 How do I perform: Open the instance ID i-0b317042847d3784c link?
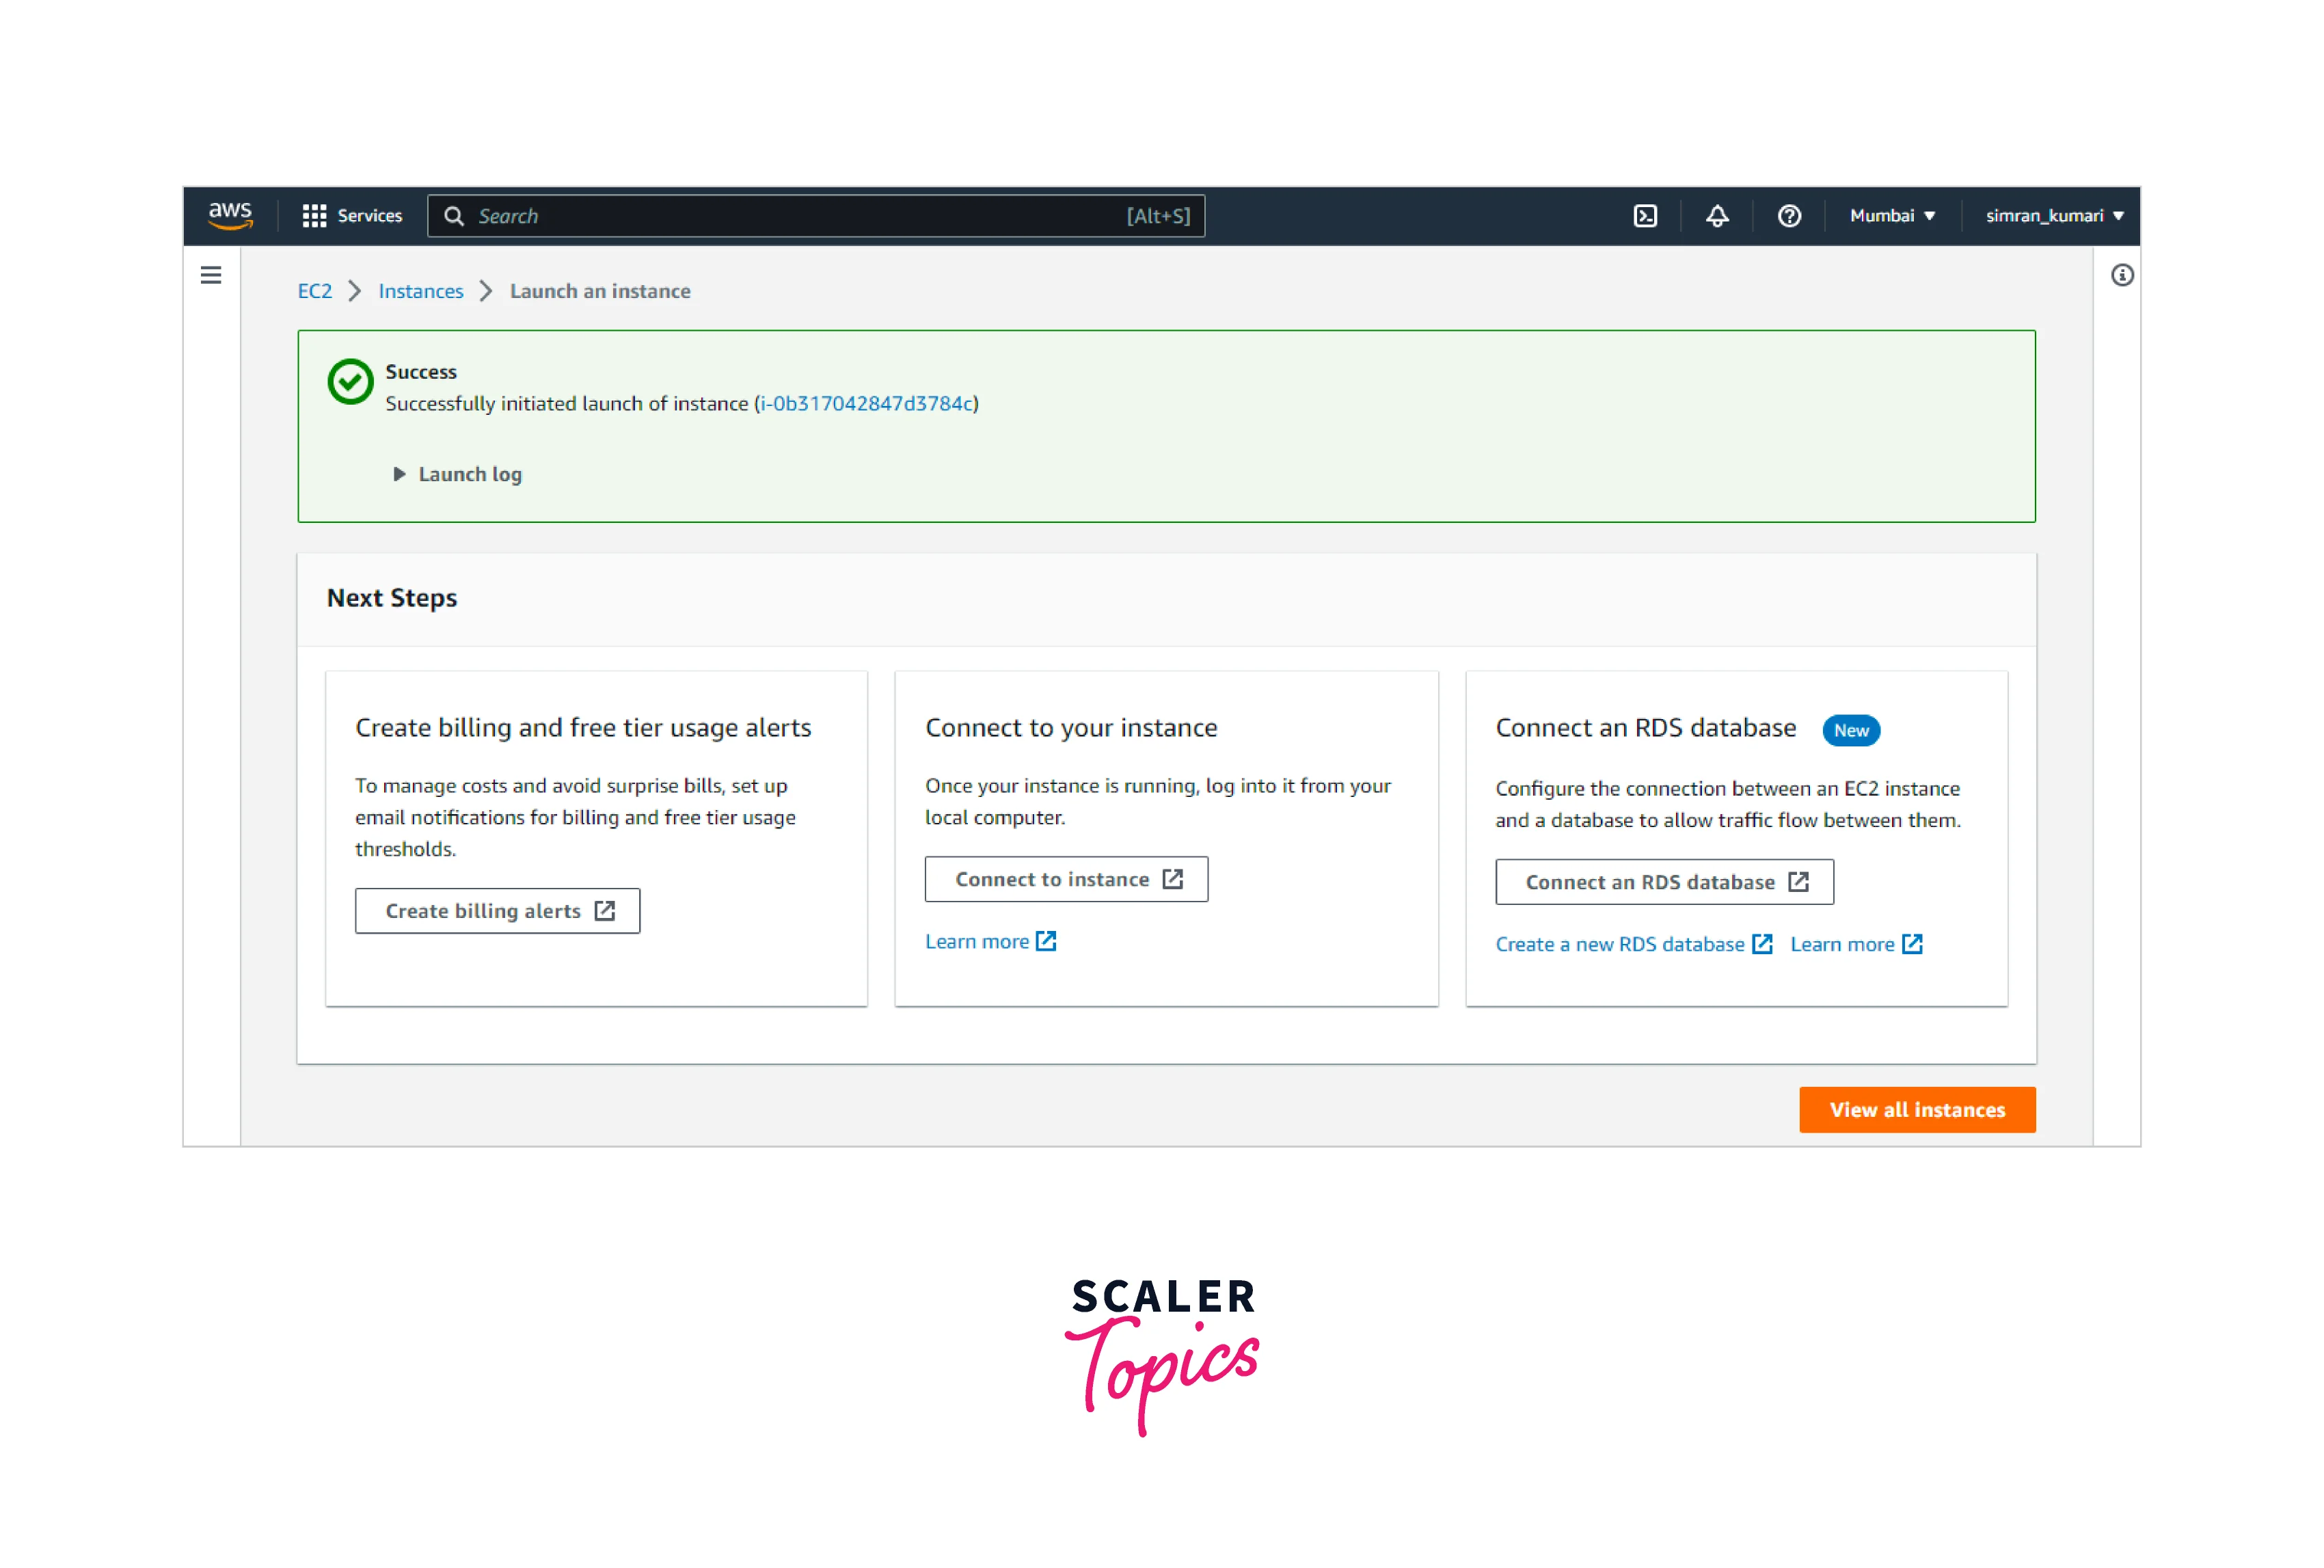pos(866,403)
